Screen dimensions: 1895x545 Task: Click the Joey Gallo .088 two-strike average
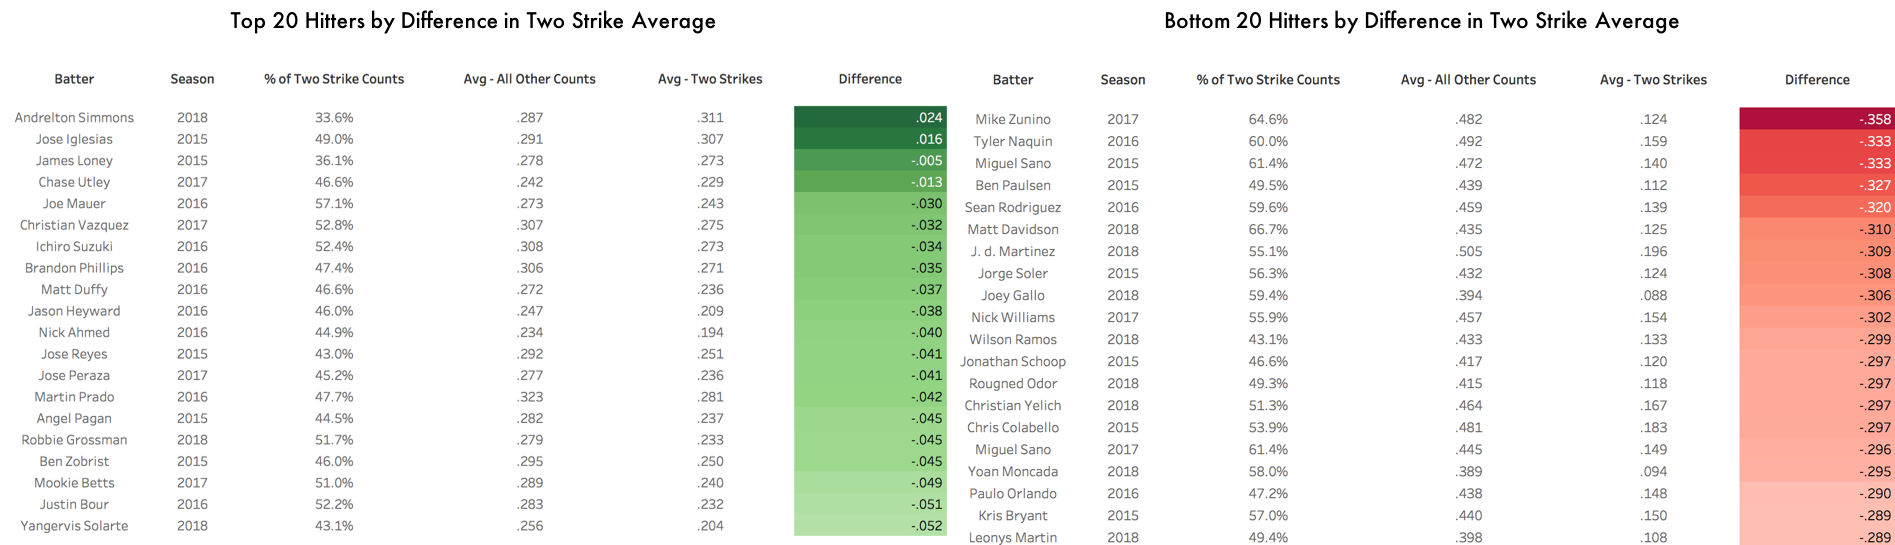[1653, 296]
